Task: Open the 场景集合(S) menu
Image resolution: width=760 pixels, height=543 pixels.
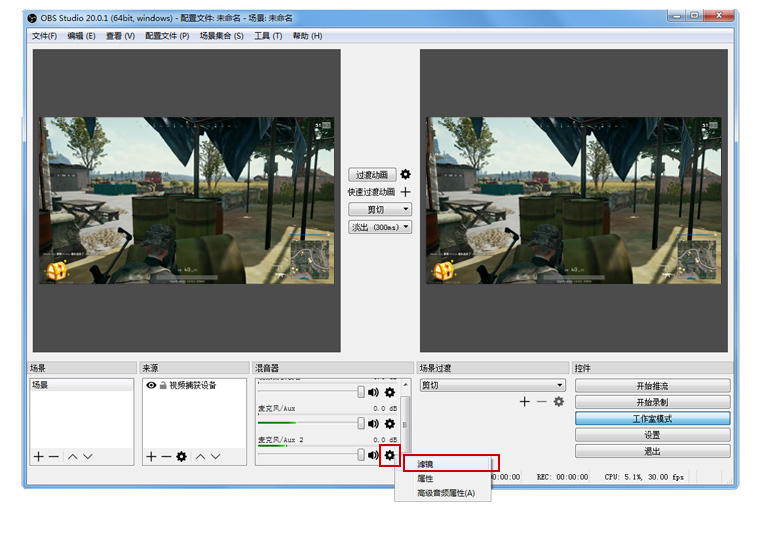Action: (x=222, y=36)
